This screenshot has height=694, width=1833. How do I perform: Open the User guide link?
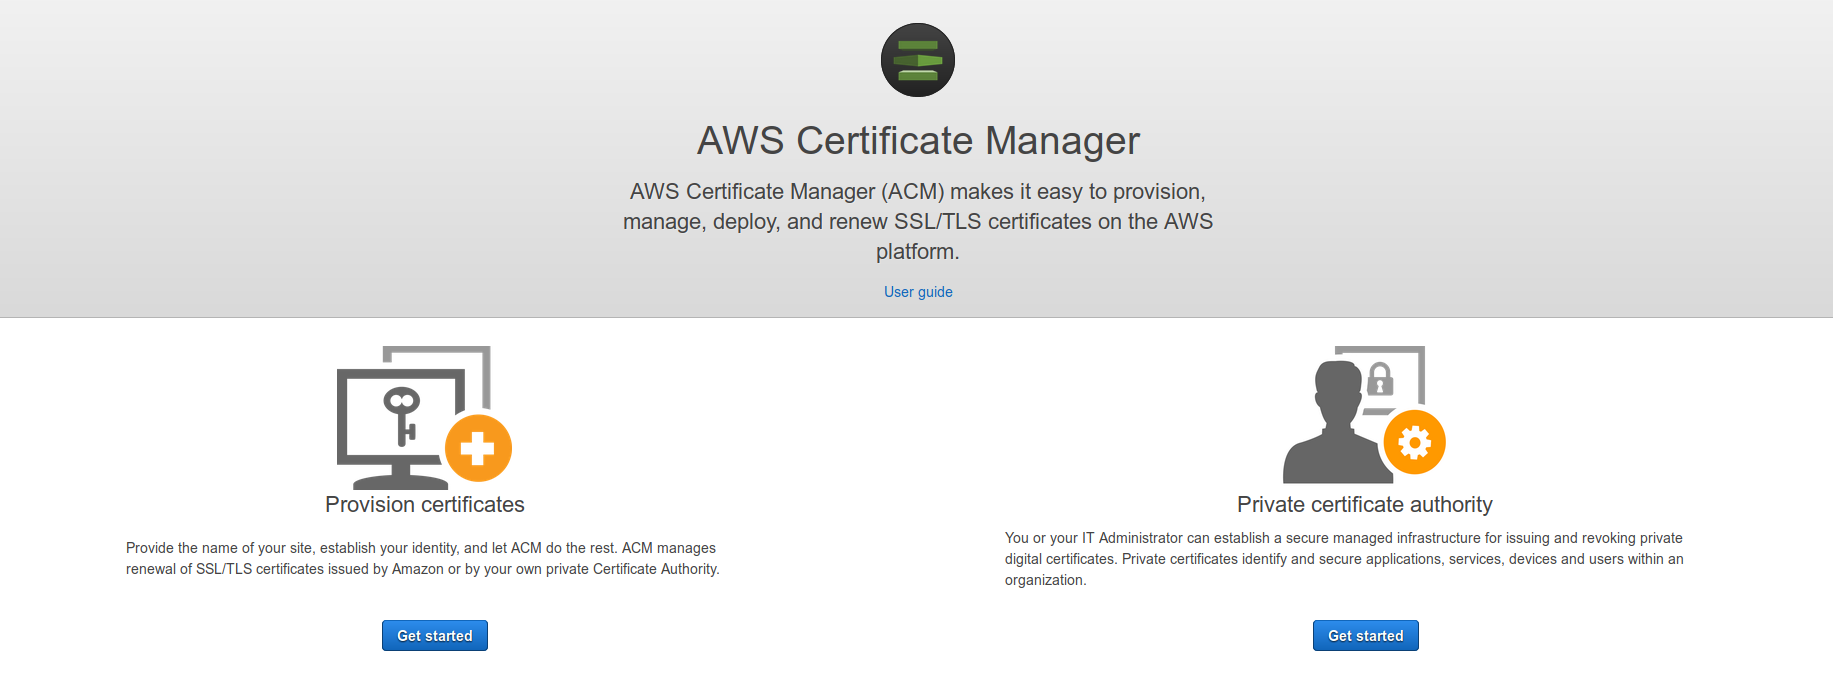tap(918, 292)
